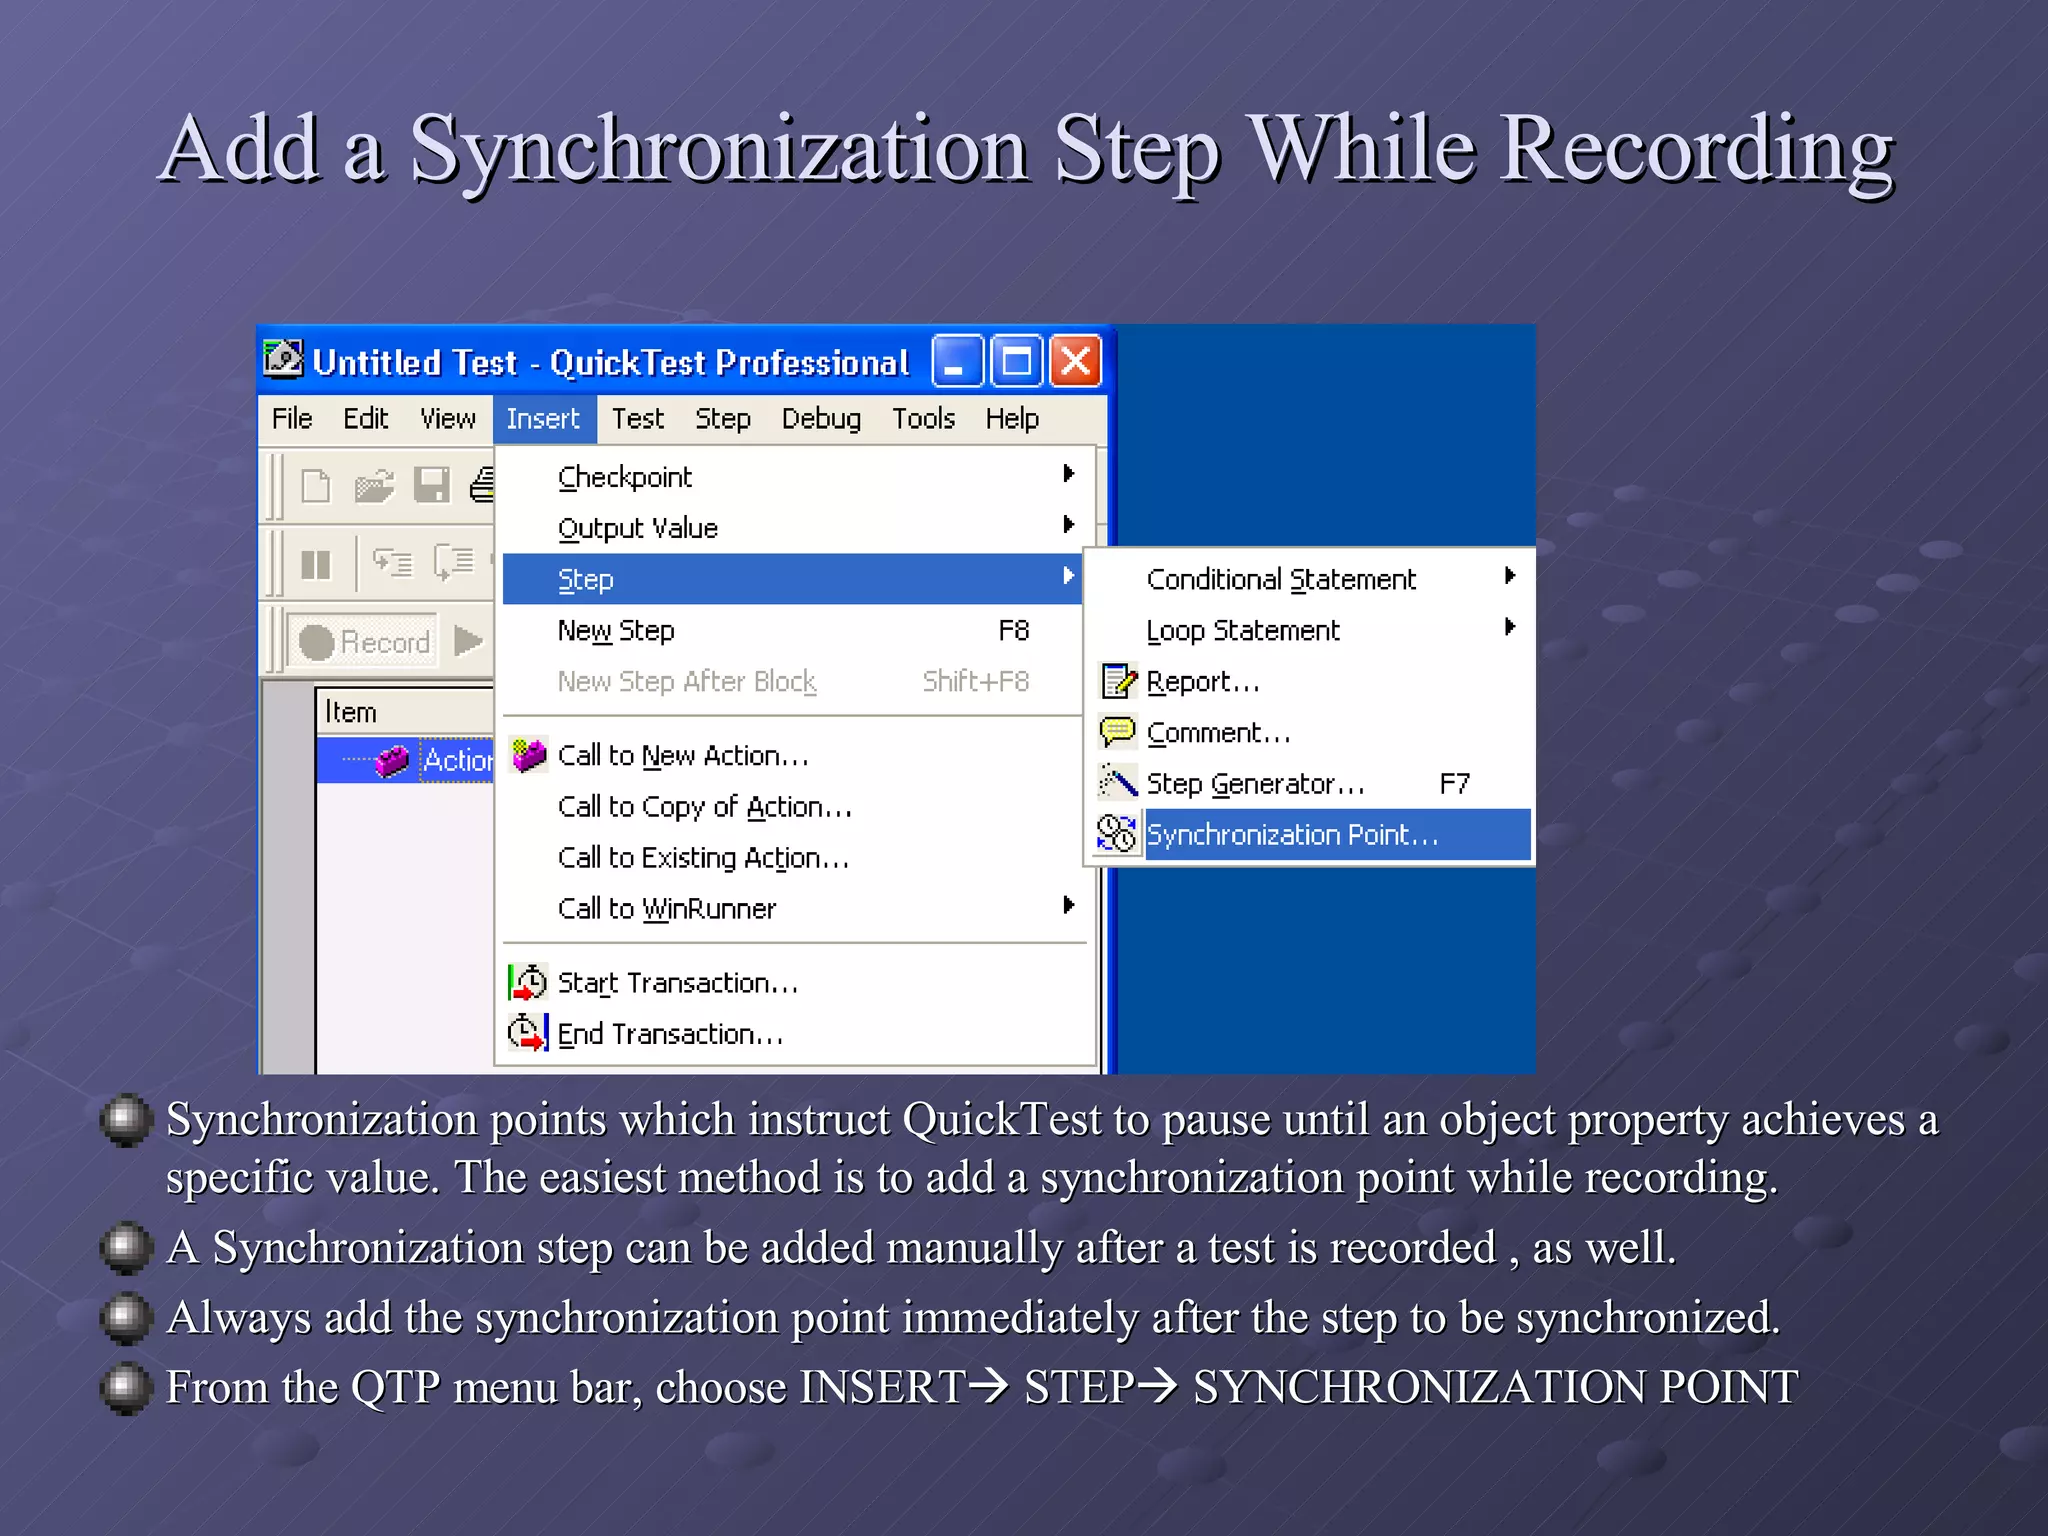Click the Comment speech bubble icon
The image size is (2048, 1536).
[x=1118, y=732]
